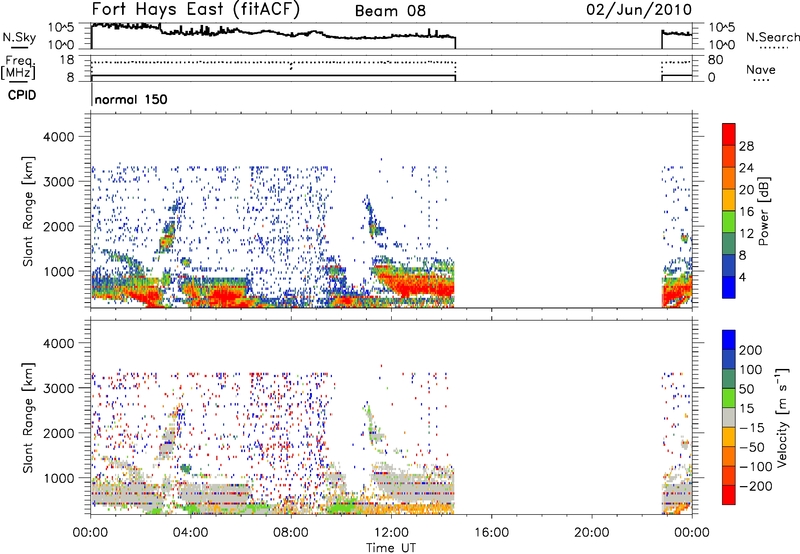800x554 pixels.
Task: Click the '08:00' time axis tick label
Action: click(291, 533)
